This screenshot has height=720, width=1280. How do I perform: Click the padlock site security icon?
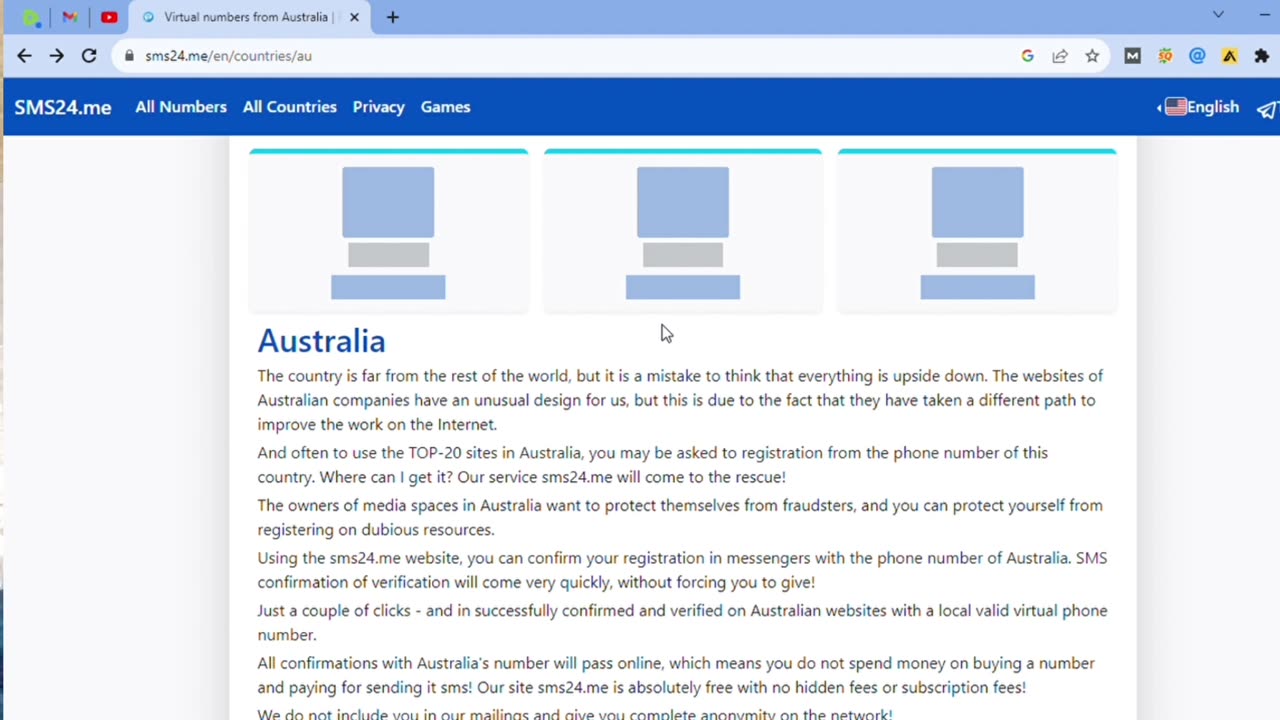tap(129, 56)
